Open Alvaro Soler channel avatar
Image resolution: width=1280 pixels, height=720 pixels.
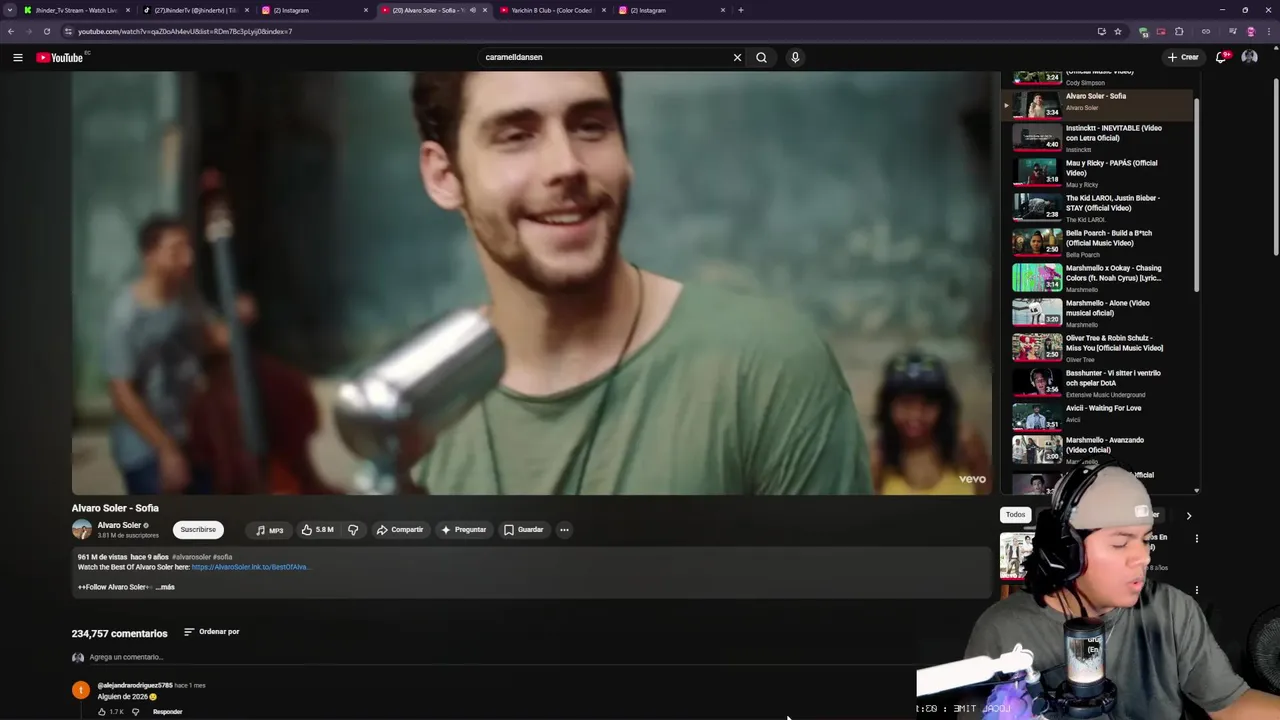(x=82, y=530)
